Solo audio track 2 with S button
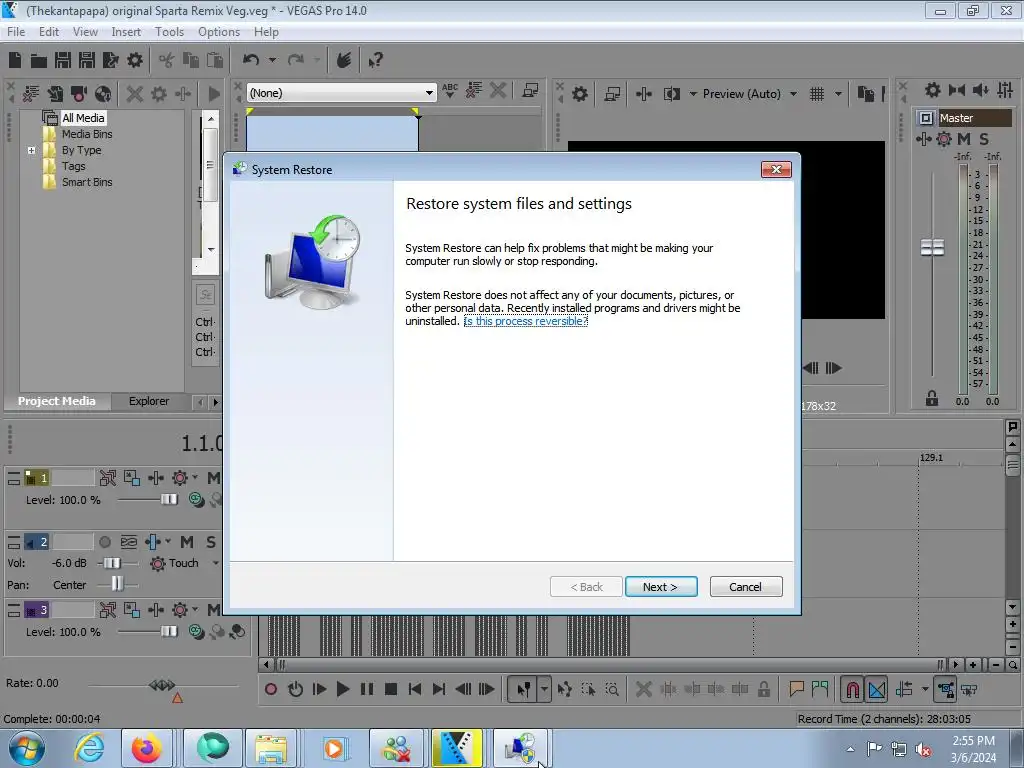 pos(210,542)
